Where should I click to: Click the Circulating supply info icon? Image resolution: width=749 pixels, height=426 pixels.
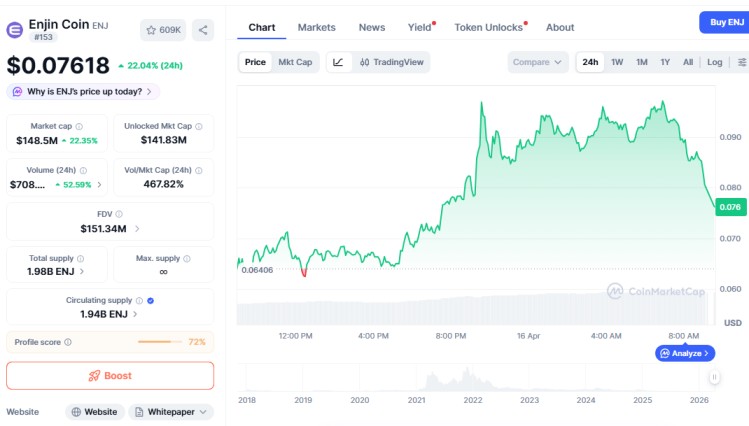tap(139, 300)
